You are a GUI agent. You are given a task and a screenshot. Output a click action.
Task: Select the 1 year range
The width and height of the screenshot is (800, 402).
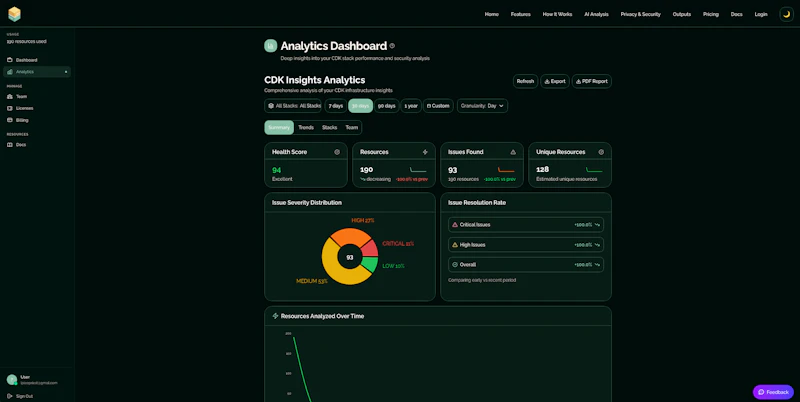point(411,106)
